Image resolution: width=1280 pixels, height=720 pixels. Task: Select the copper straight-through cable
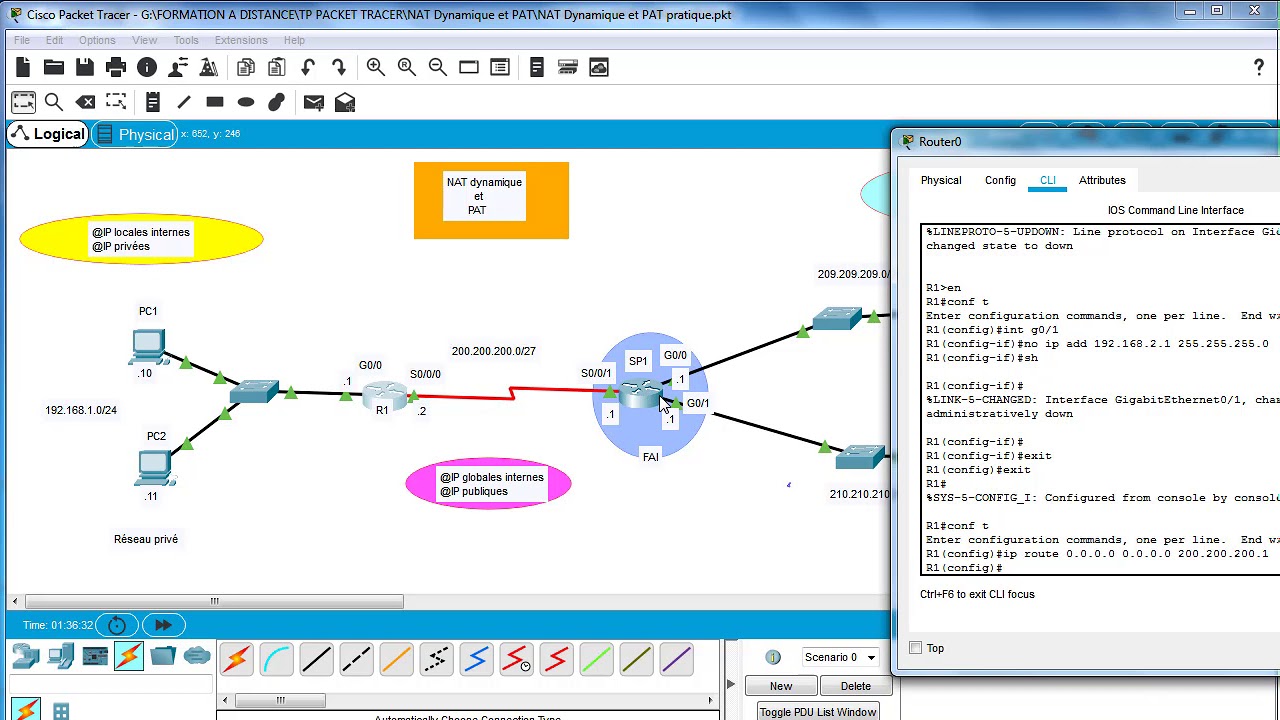click(x=317, y=659)
